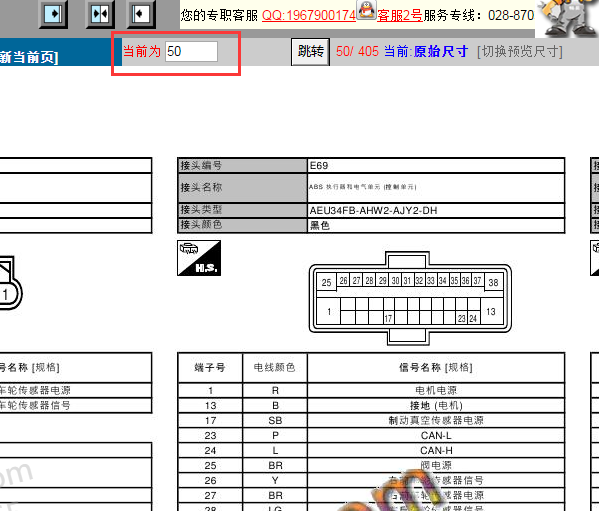The width and height of the screenshot is (599, 511).
Task: Click the 新当前页 refresh current page link
Action: tap(29, 57)
